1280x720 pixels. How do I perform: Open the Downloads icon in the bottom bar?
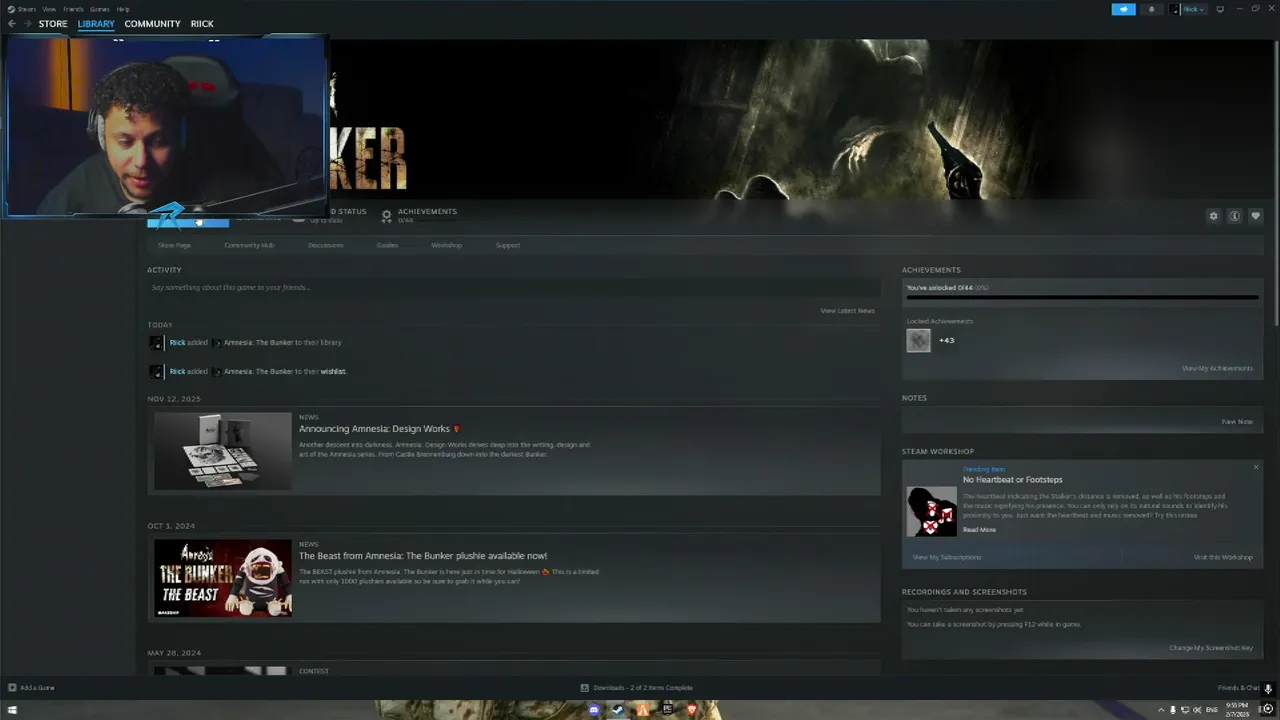585,688
